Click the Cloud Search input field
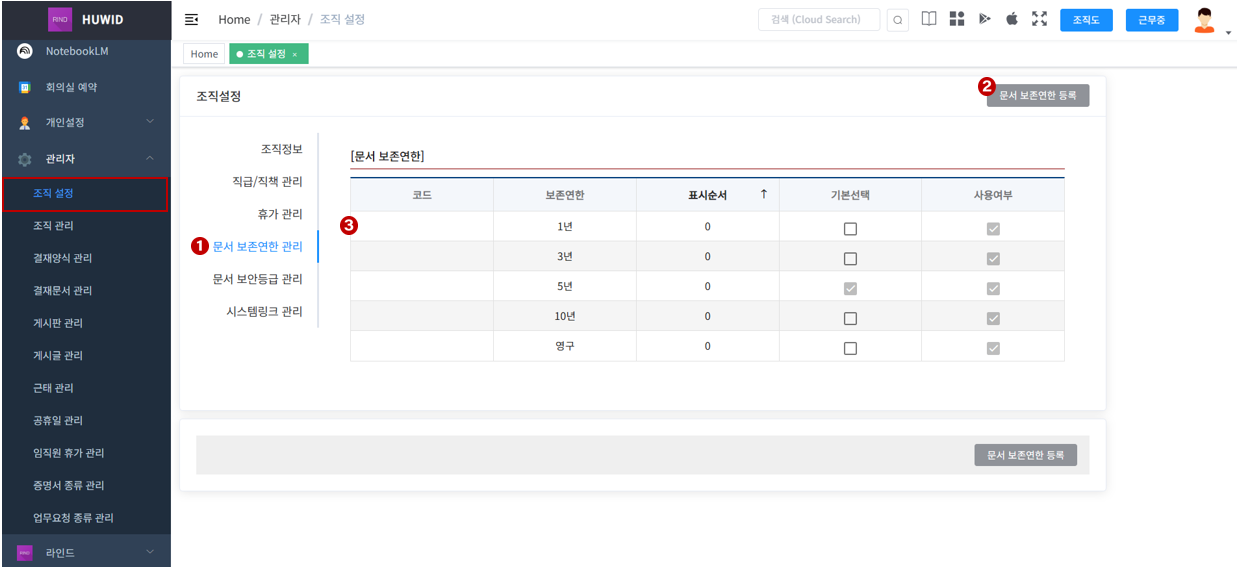 click(x=819, y=20)
